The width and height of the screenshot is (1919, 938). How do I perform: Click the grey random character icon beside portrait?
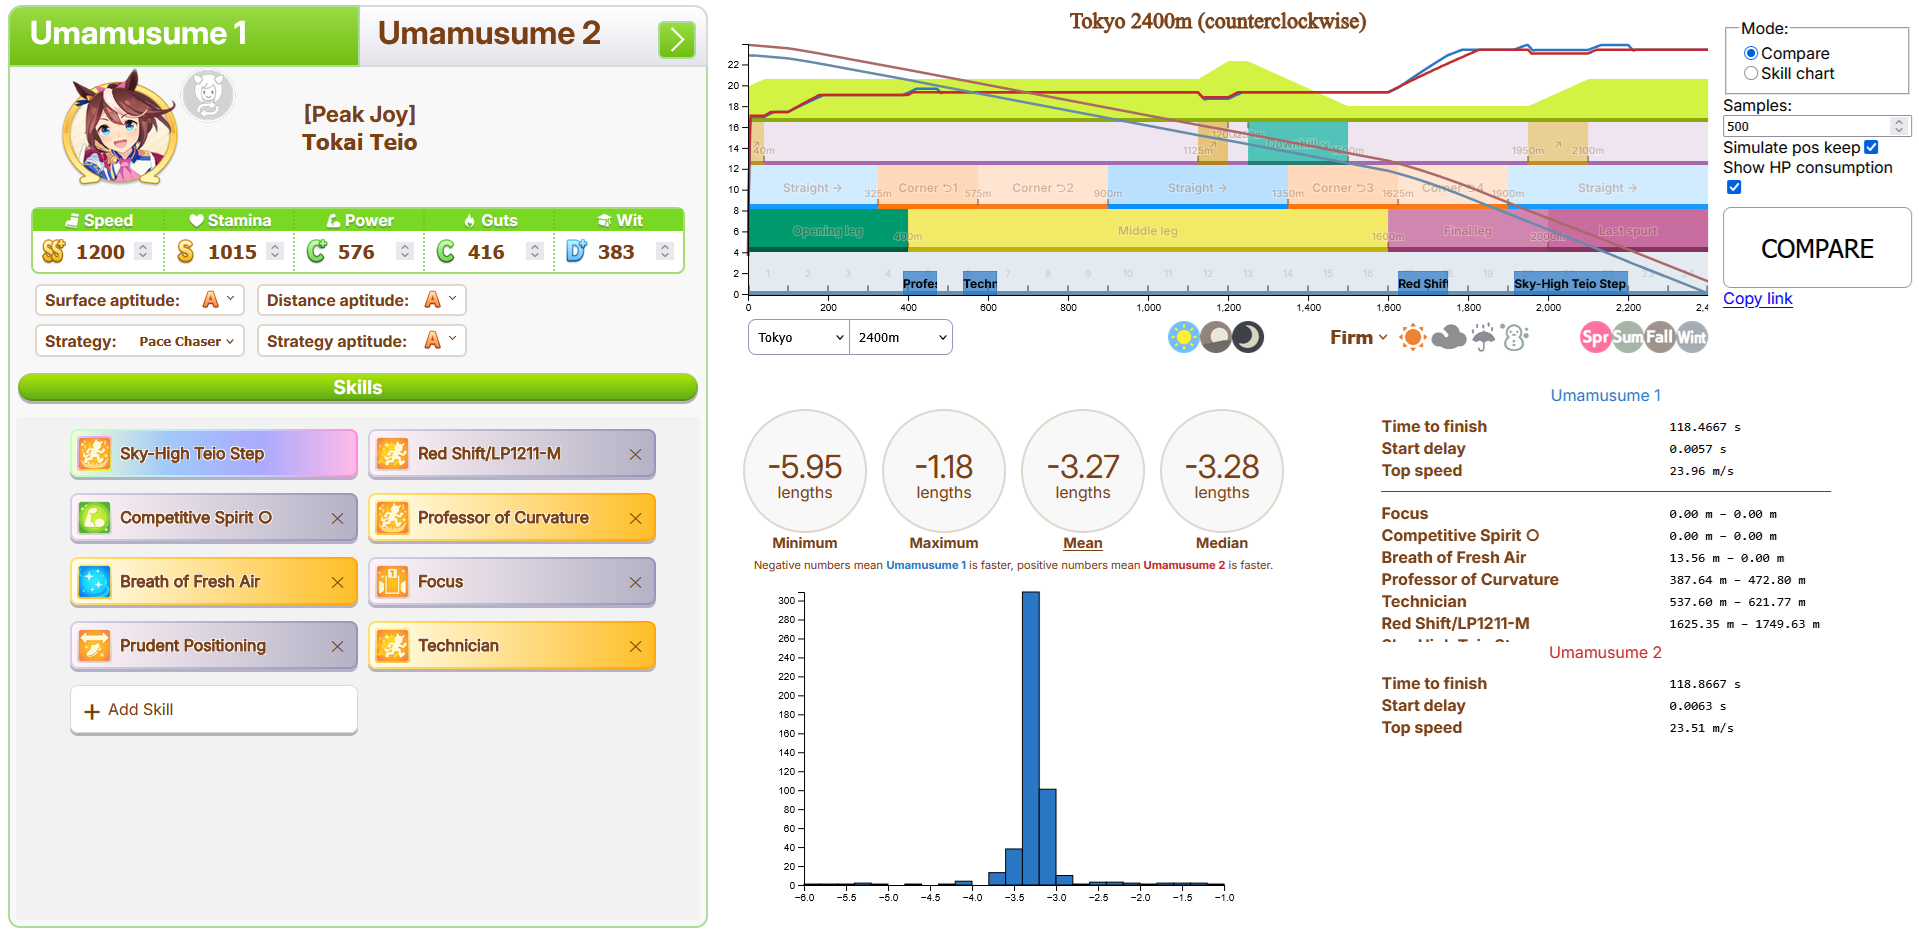click(x=208, y=96)
